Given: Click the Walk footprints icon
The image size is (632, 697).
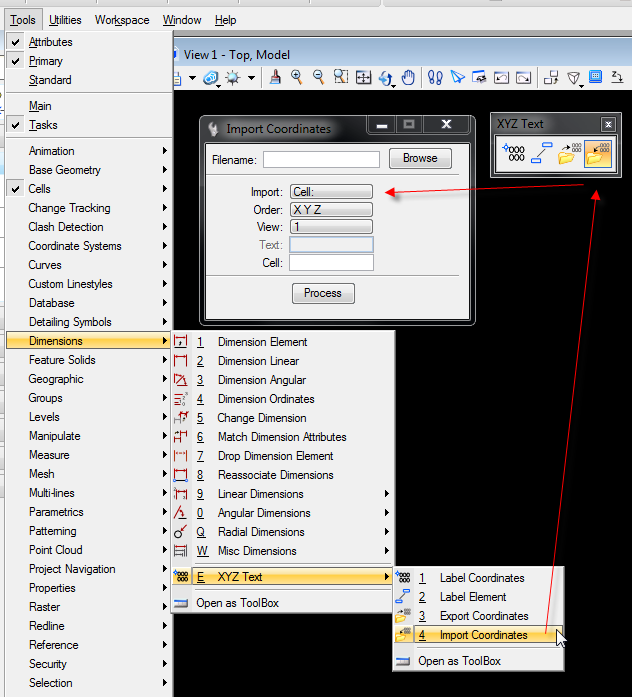Looking at the screenshot, I should (435, 78).
